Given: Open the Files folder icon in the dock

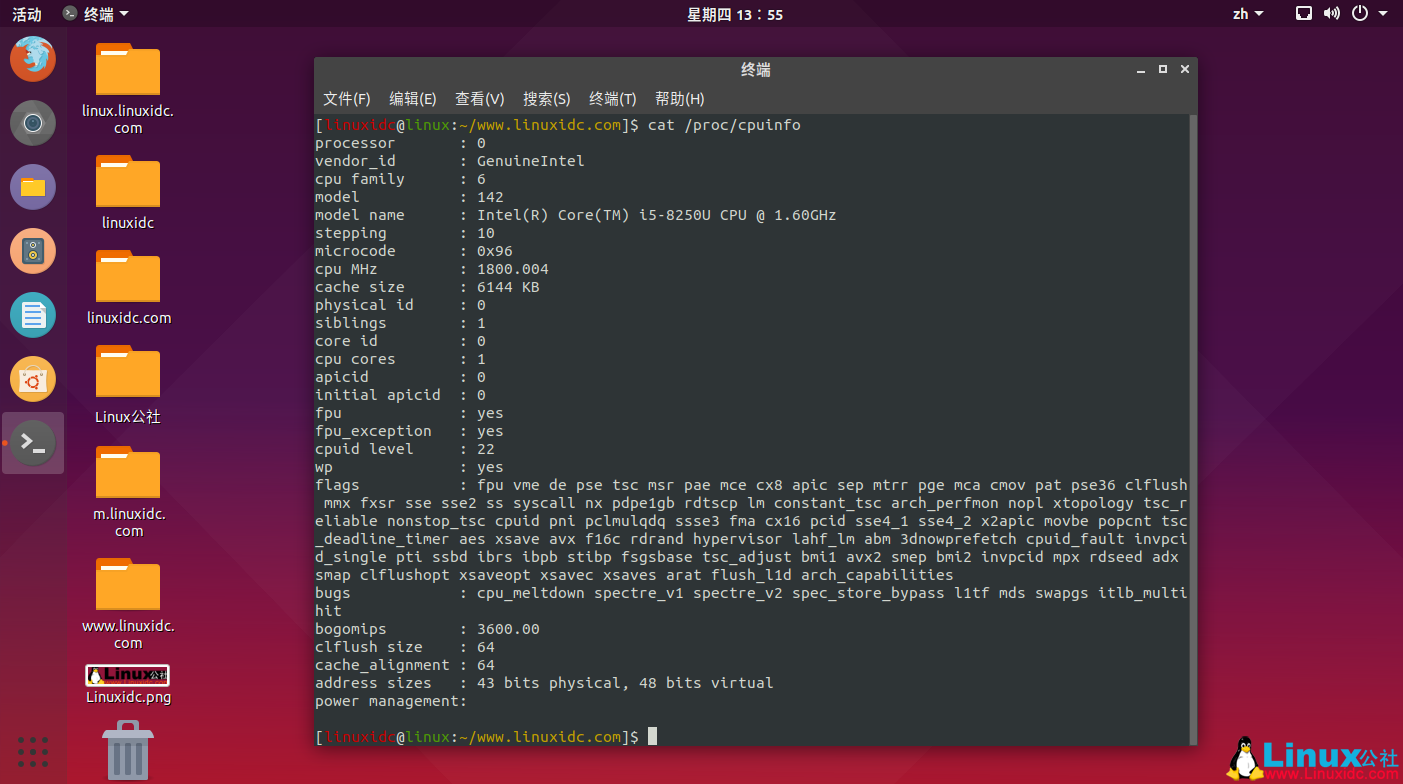Looking at the screenshot, I should pyautogui.click(x=33, y=186).
